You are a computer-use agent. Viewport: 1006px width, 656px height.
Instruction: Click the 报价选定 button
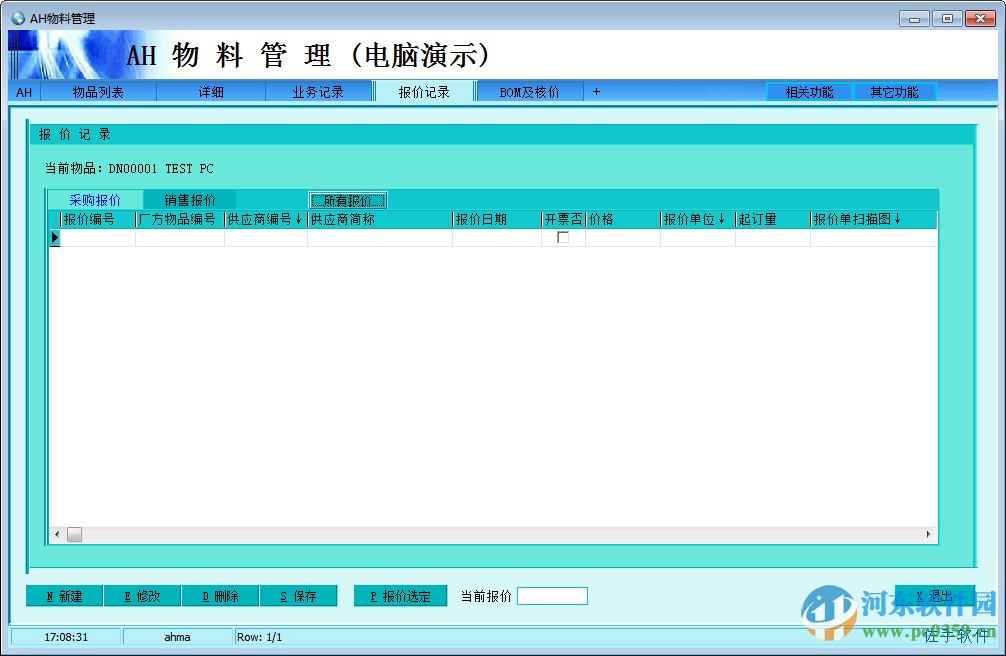point(400,595)
